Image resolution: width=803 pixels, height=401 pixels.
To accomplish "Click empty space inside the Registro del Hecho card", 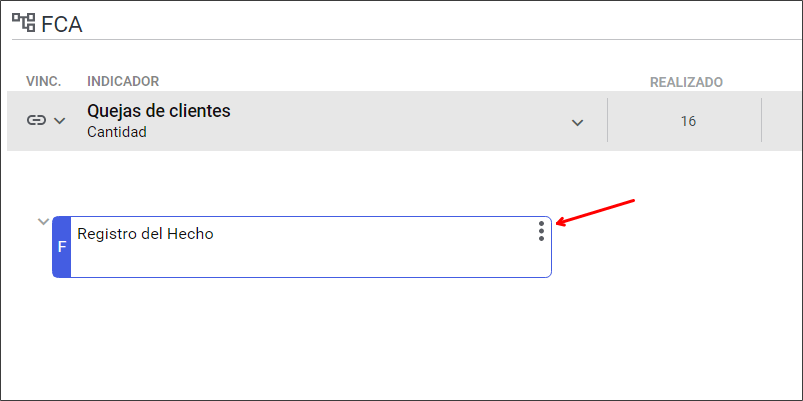I will pos(307,259).
